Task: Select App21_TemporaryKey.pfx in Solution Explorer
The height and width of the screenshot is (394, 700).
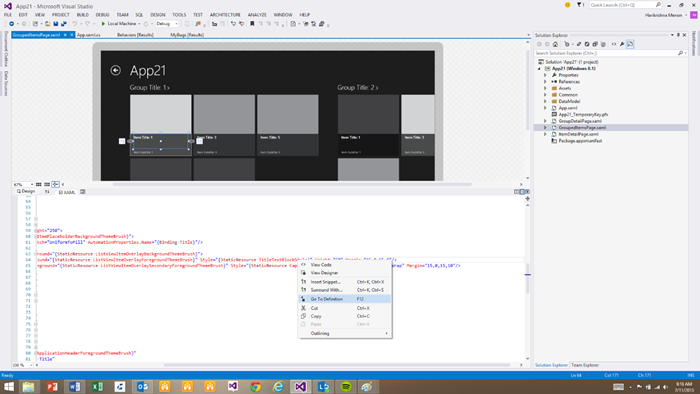Action: [583, 114]
